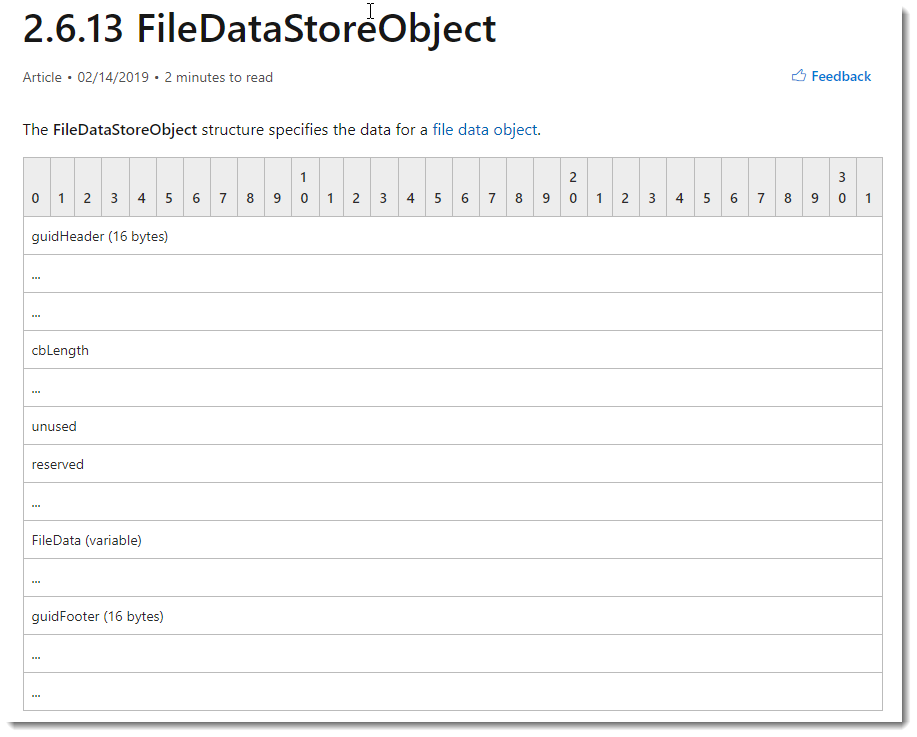
Task: Click the page title heading text
Action: point(259,30)
